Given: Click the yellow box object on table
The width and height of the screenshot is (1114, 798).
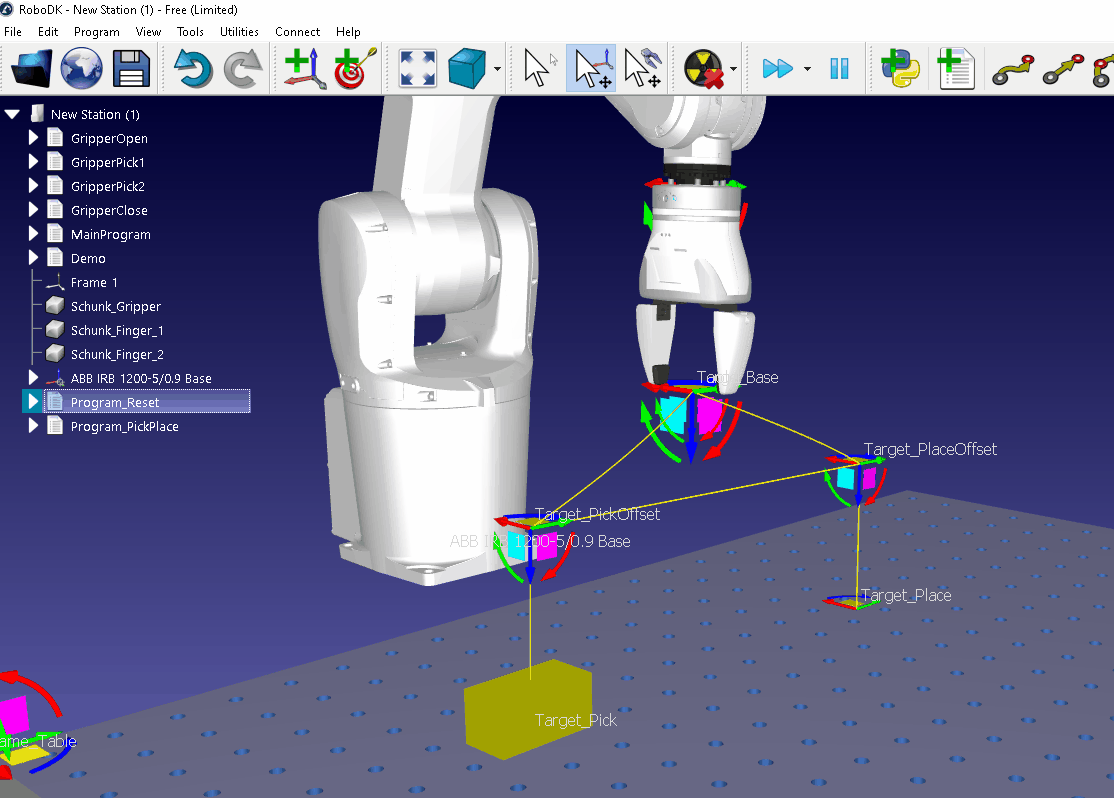Looking at the screenshot, I should (528, 709).
